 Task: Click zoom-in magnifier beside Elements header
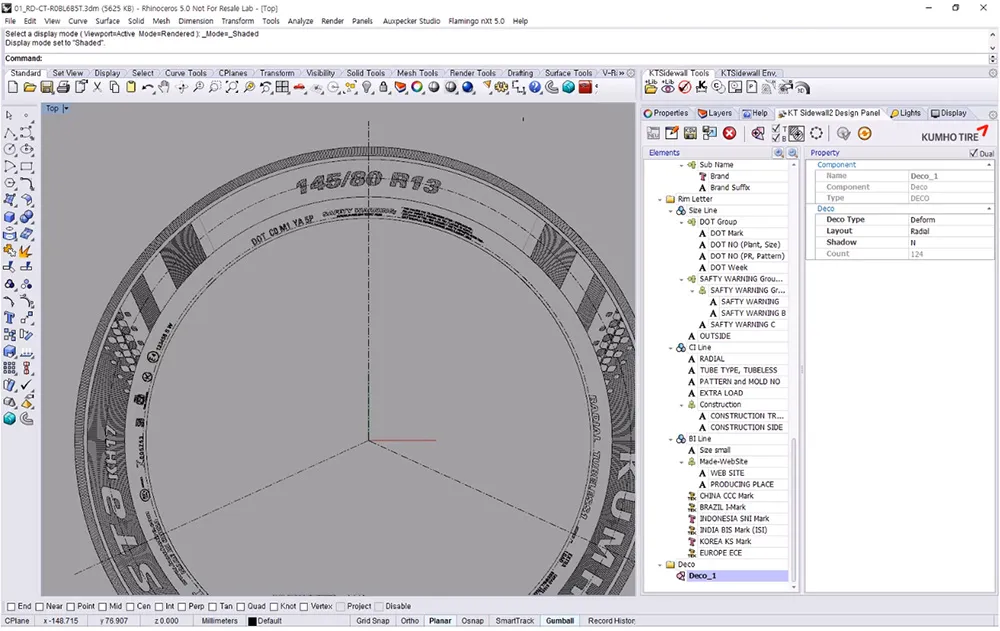(x=779, y=153)
